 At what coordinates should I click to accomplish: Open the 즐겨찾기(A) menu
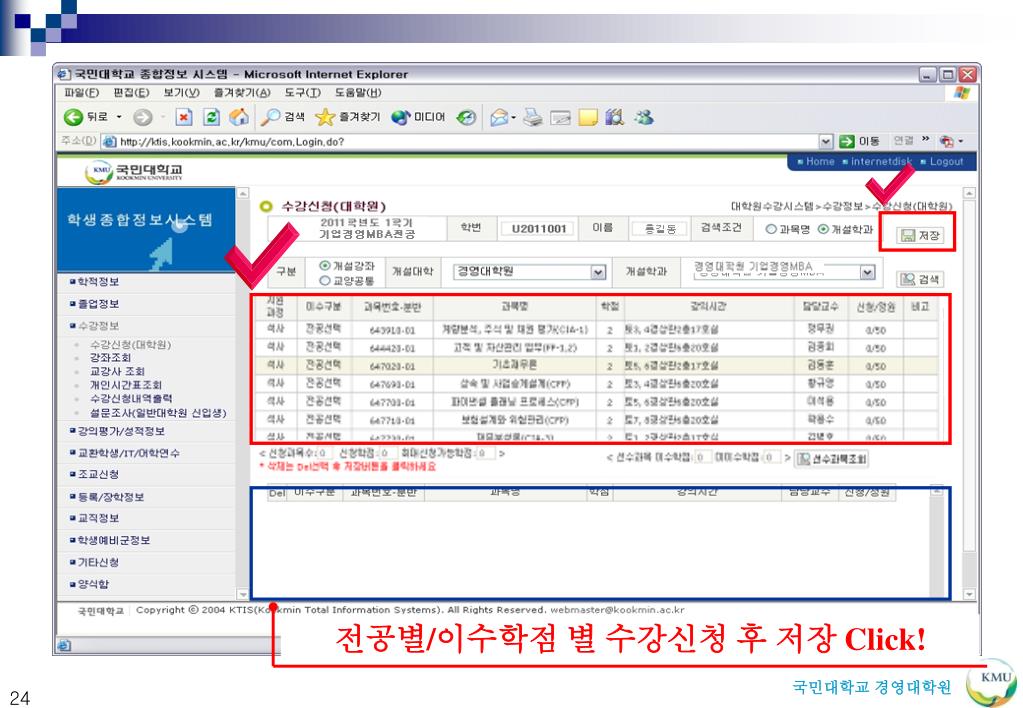coord(241,93)
